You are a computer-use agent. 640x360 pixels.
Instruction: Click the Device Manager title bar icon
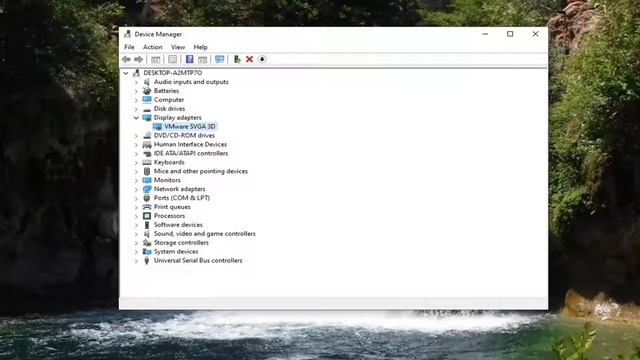click(127, 34)
